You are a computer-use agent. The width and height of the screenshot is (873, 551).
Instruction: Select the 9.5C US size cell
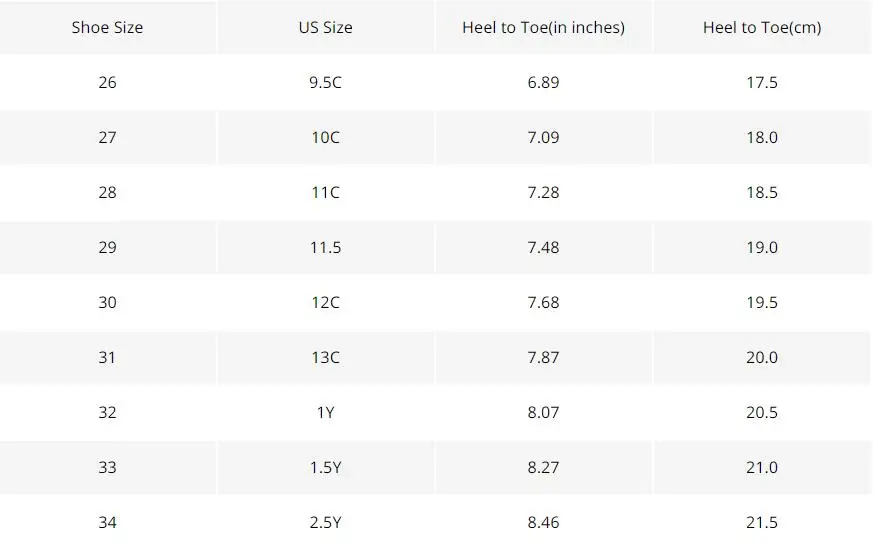(x=326, y=82)
